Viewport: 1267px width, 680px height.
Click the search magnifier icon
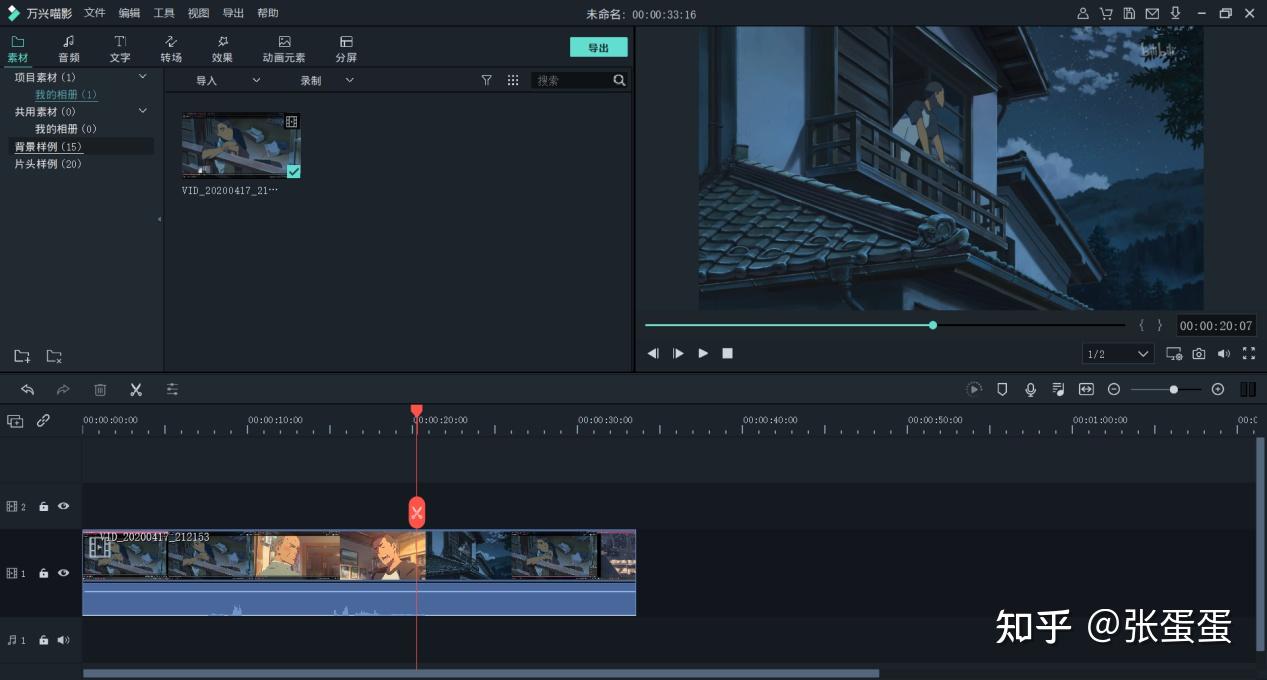(x=619, y=80)
